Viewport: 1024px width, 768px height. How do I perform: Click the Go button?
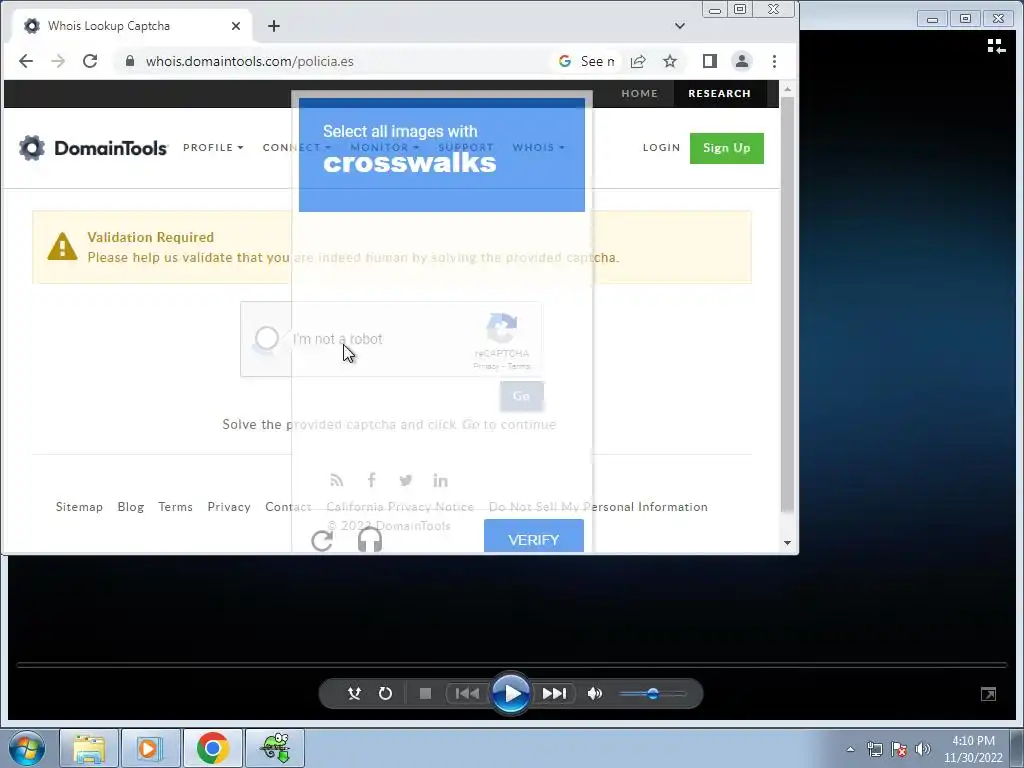(x=521, y=396)
